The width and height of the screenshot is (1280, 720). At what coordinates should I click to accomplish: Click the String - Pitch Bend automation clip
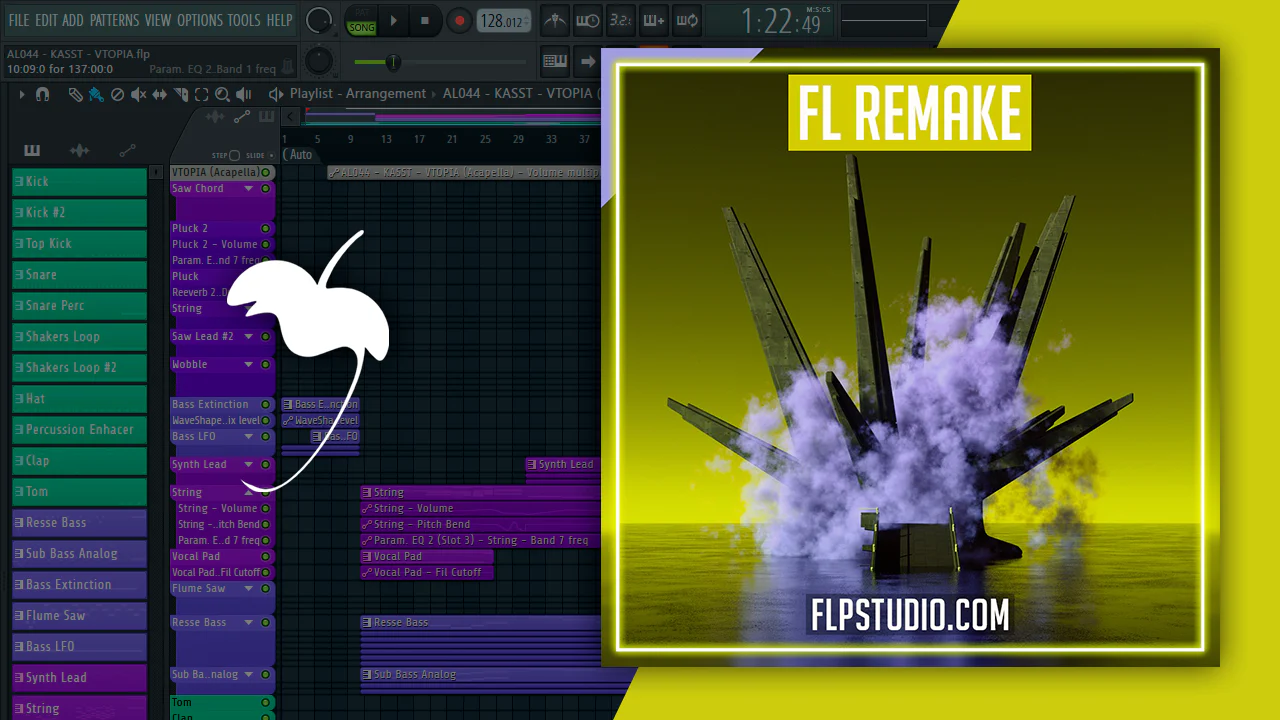click(480, 524)
